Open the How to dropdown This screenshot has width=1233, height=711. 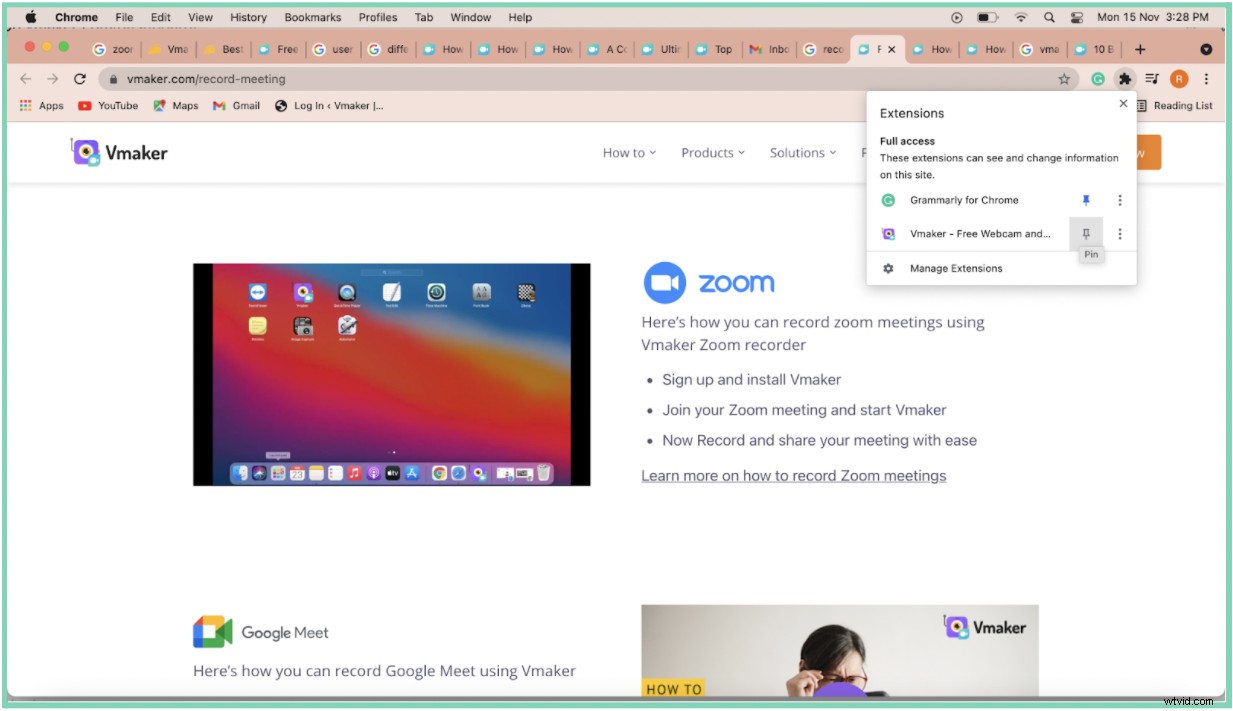coord(628,152)
